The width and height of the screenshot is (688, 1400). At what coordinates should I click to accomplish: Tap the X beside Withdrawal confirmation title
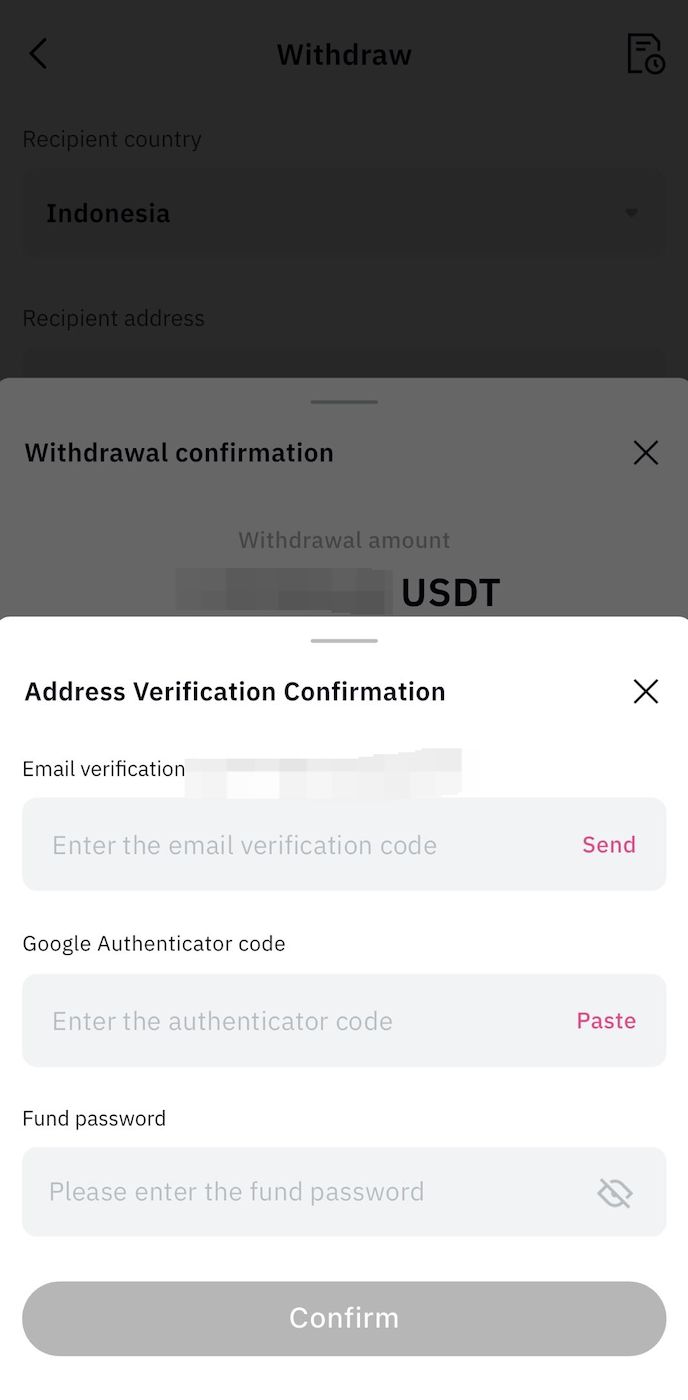tap(646, 452)
